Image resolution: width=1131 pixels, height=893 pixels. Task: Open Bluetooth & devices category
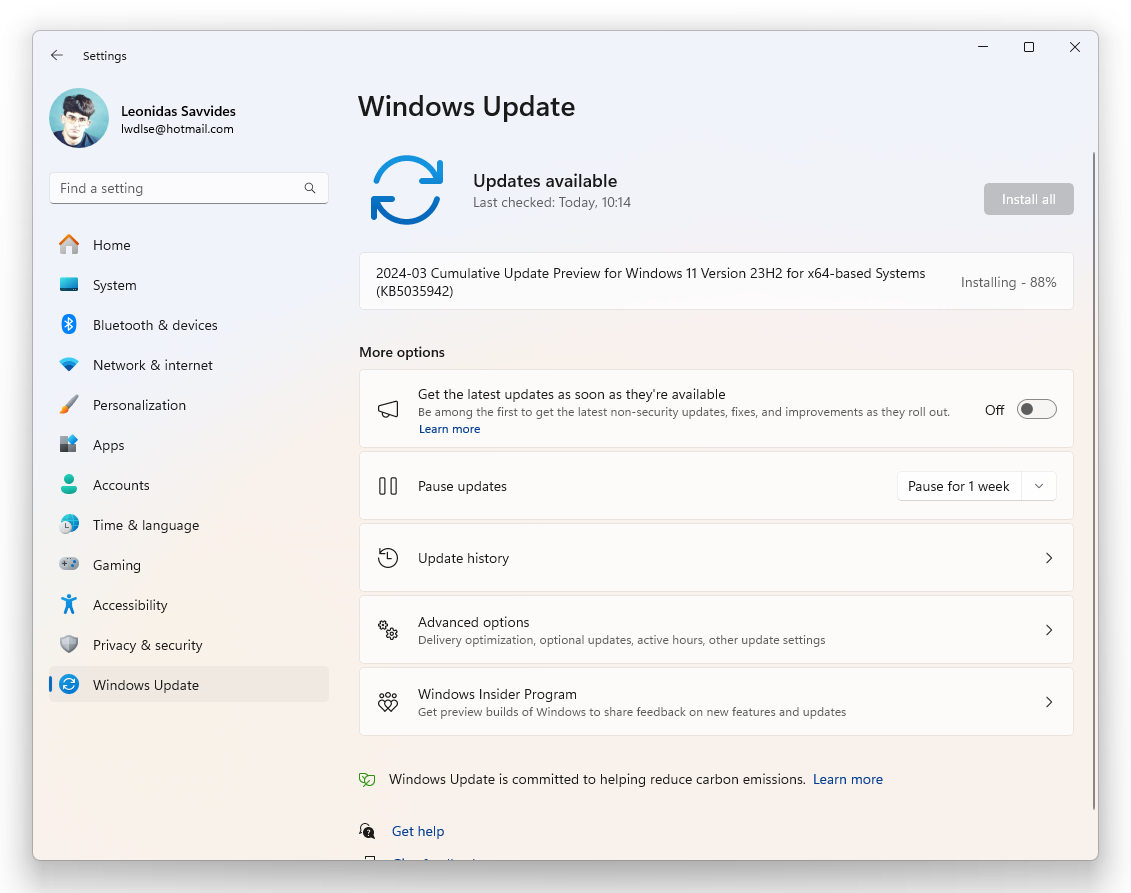(x=189, y=325)
